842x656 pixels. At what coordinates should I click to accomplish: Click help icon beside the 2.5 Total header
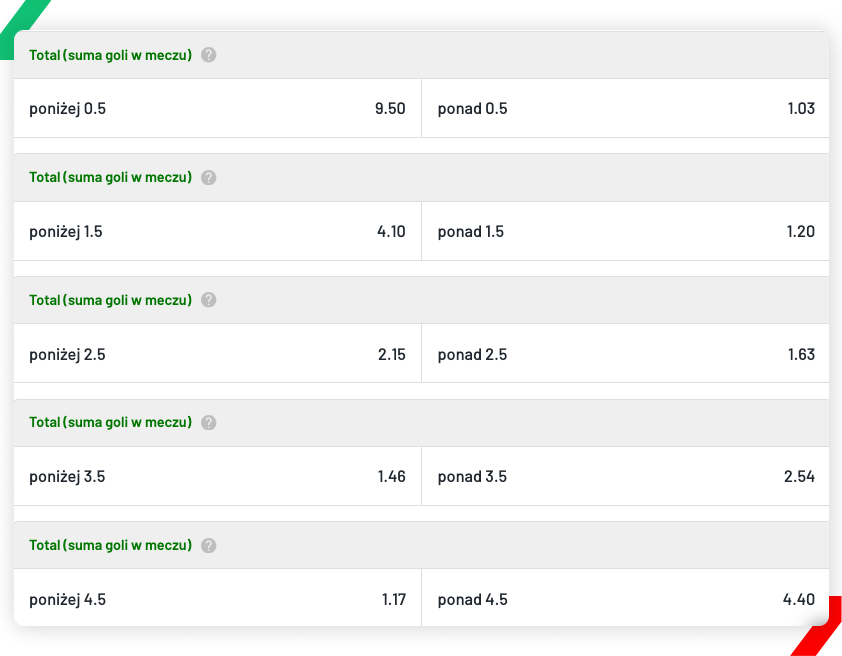click(208, 300)
